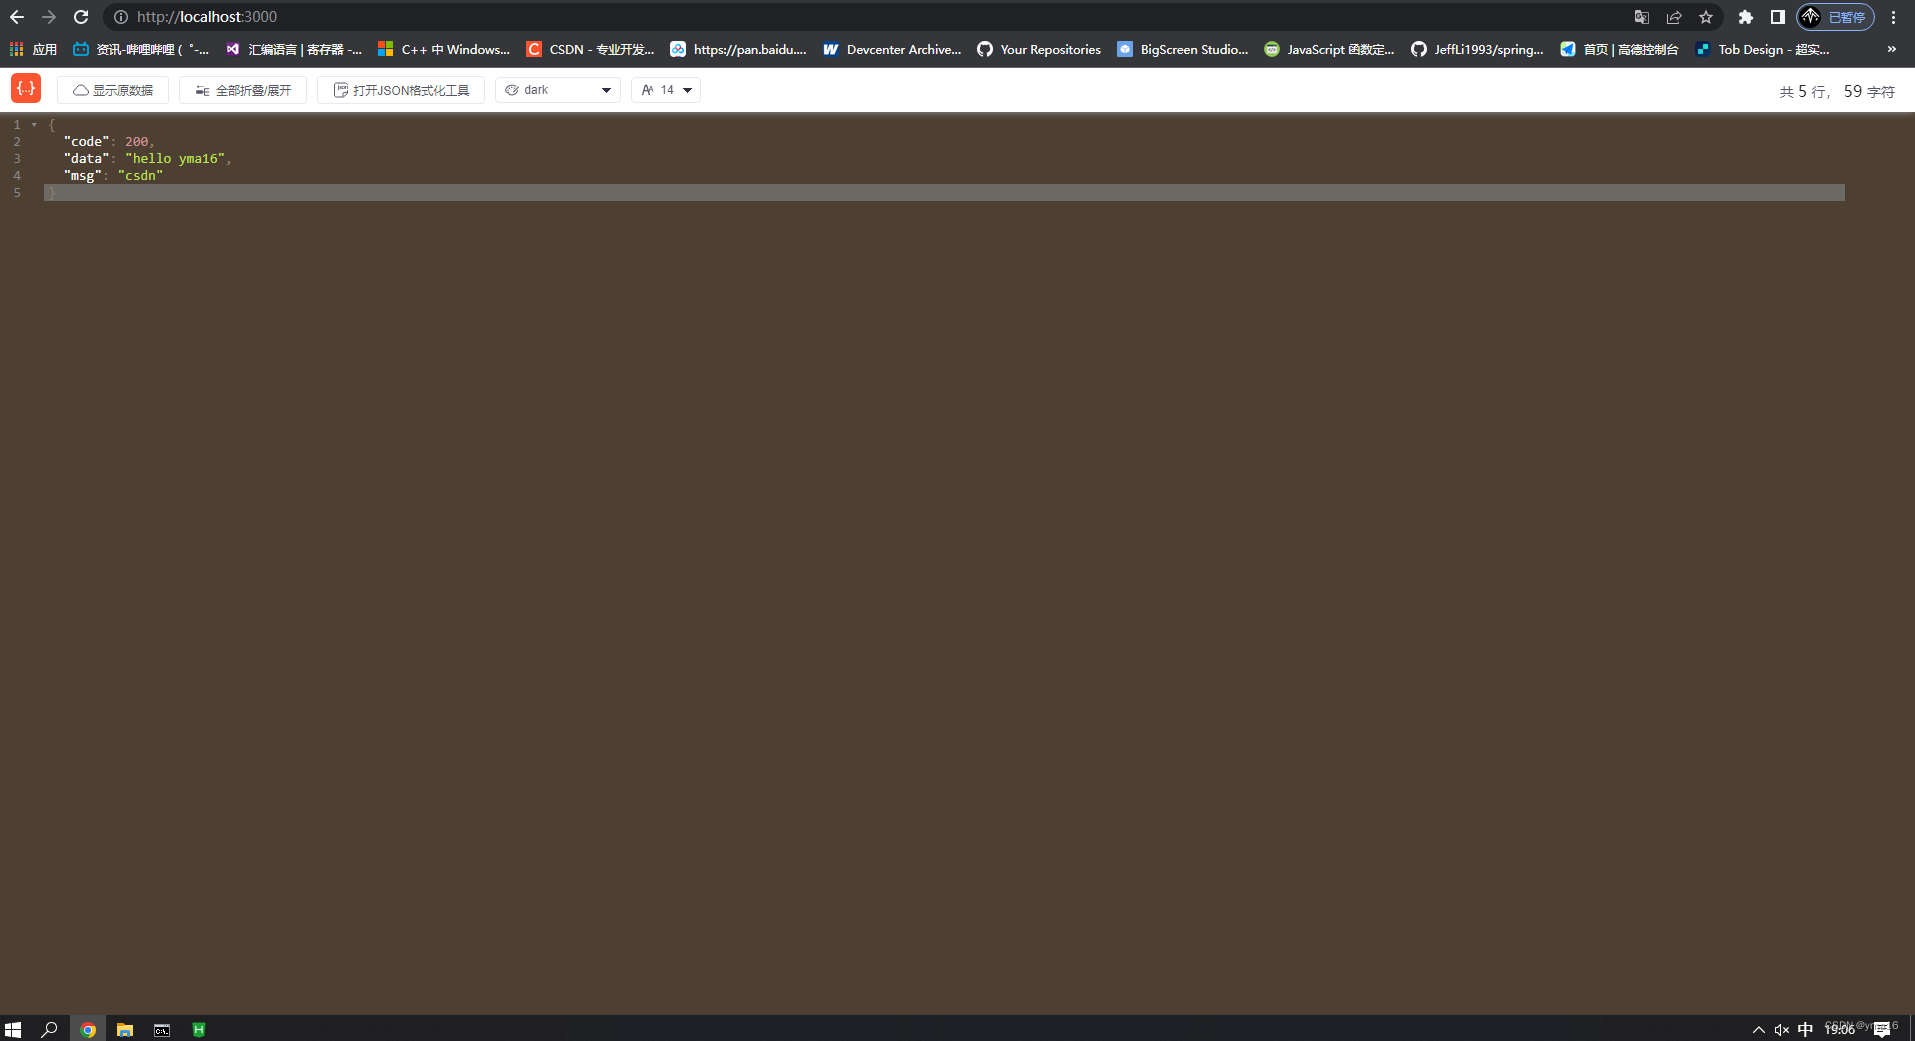Open the JavaScript 函数定 bookmark

point(1329,49)
